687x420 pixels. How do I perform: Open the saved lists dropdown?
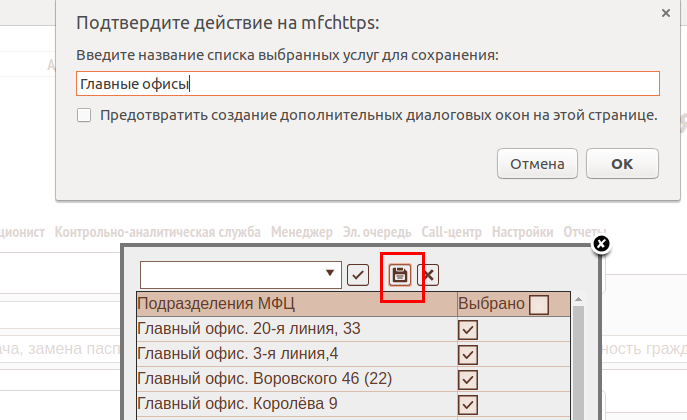tap(331, 273)
